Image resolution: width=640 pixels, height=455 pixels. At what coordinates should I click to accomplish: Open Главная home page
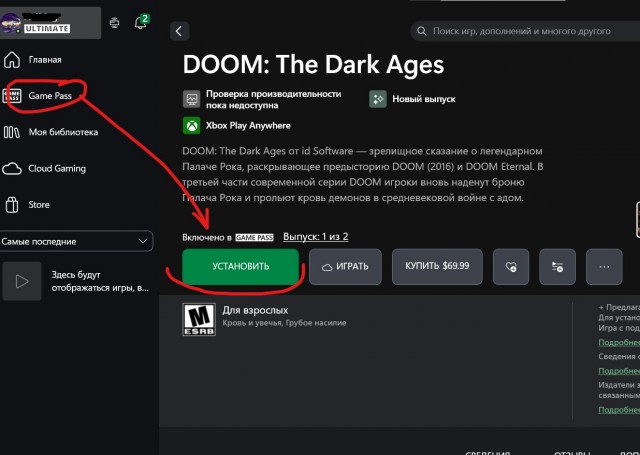coord(45,60)
